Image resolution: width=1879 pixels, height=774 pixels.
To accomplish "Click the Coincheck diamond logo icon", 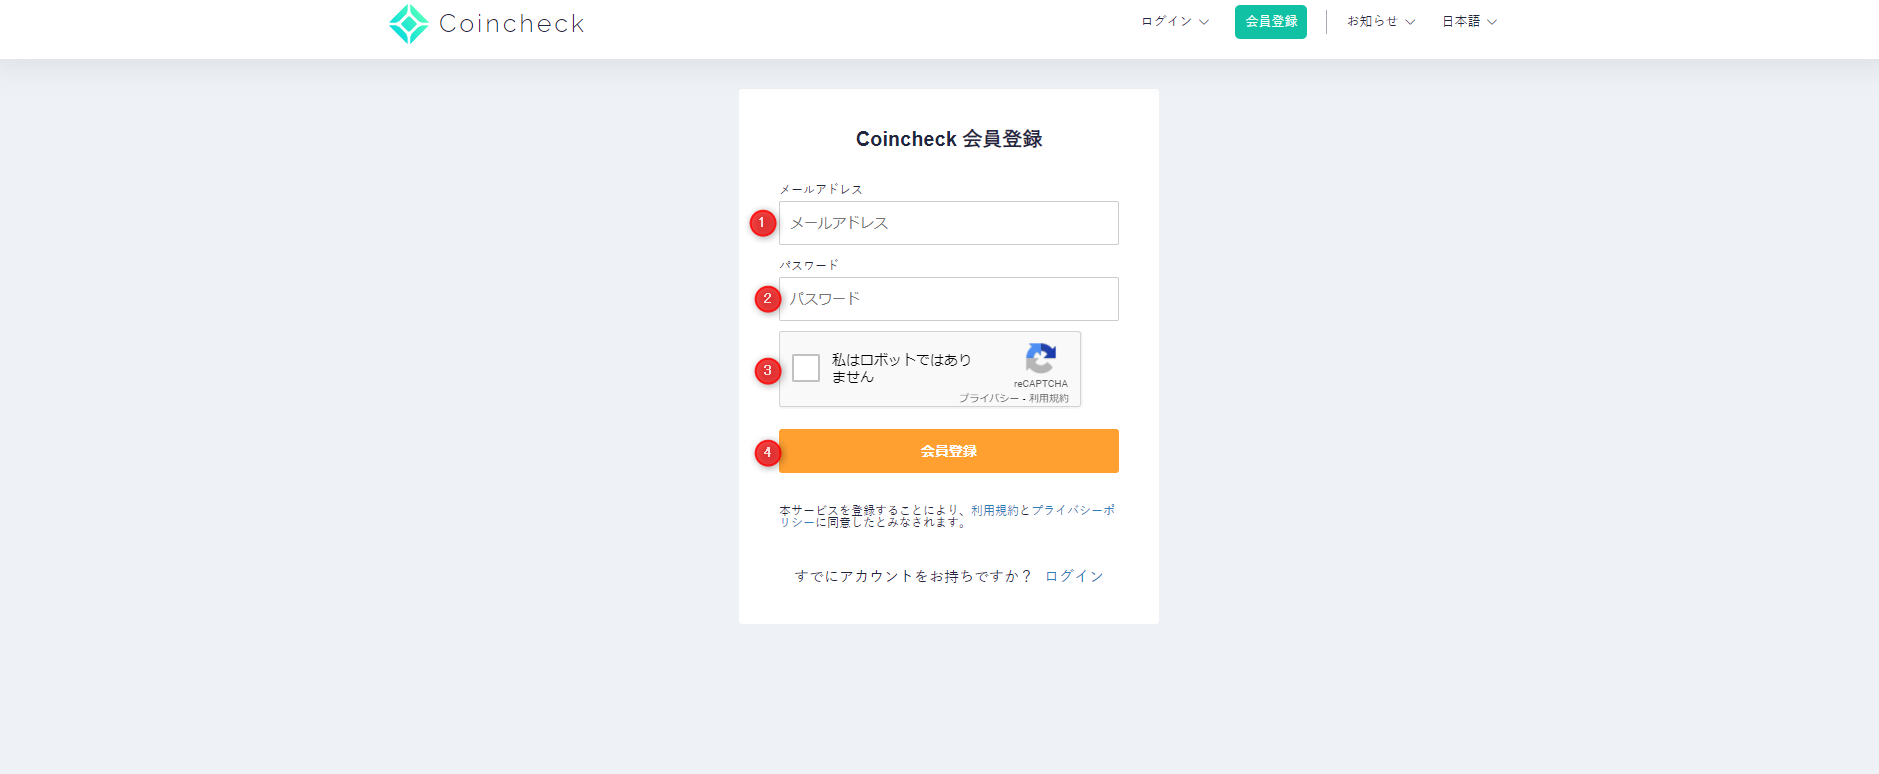I will click(x=408, y=24).
